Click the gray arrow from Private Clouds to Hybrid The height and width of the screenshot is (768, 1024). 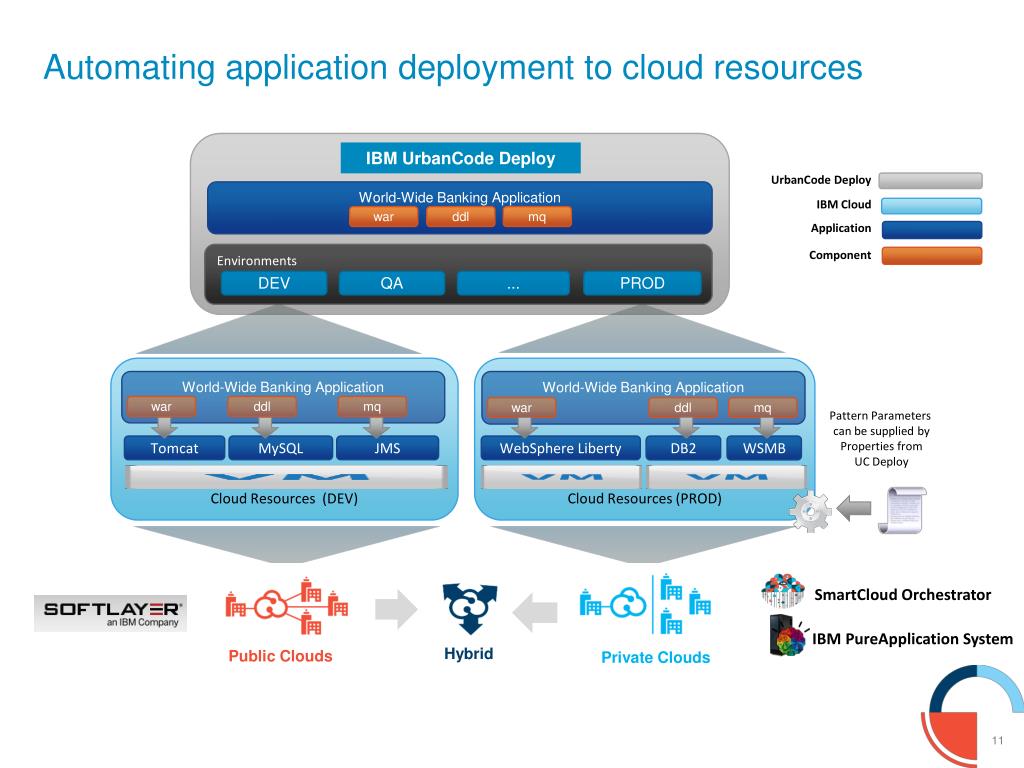pos(535,612)
